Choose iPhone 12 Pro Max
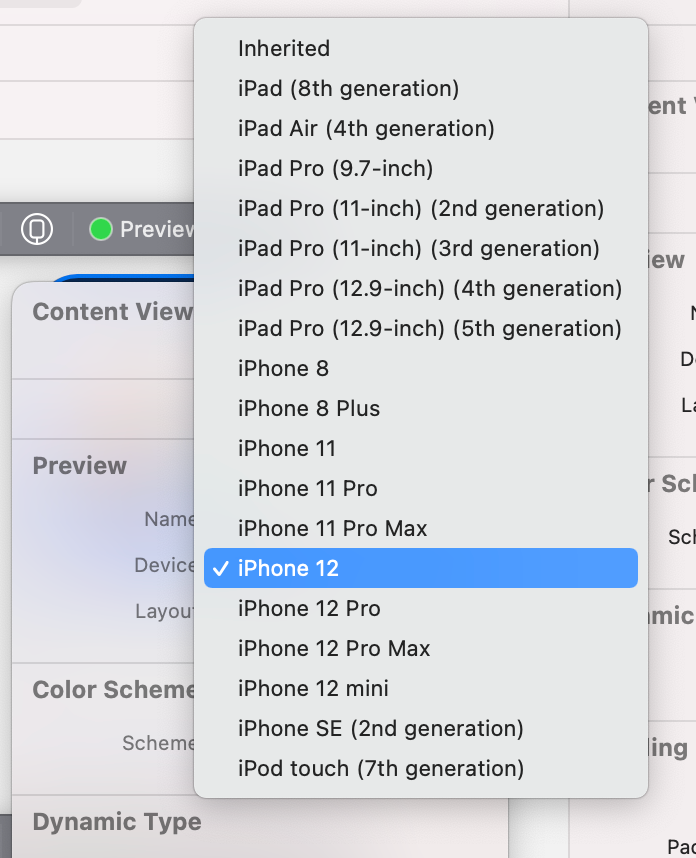696x858 pixels. point(334,648)
